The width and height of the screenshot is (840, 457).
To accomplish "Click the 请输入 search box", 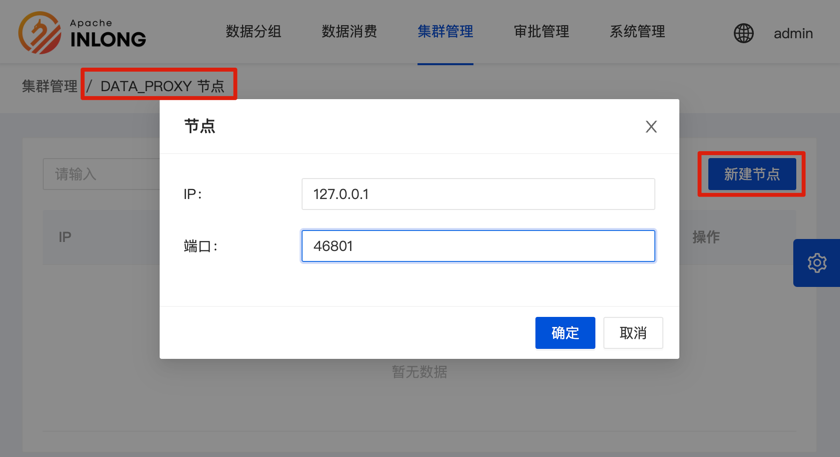I will 100,174.
